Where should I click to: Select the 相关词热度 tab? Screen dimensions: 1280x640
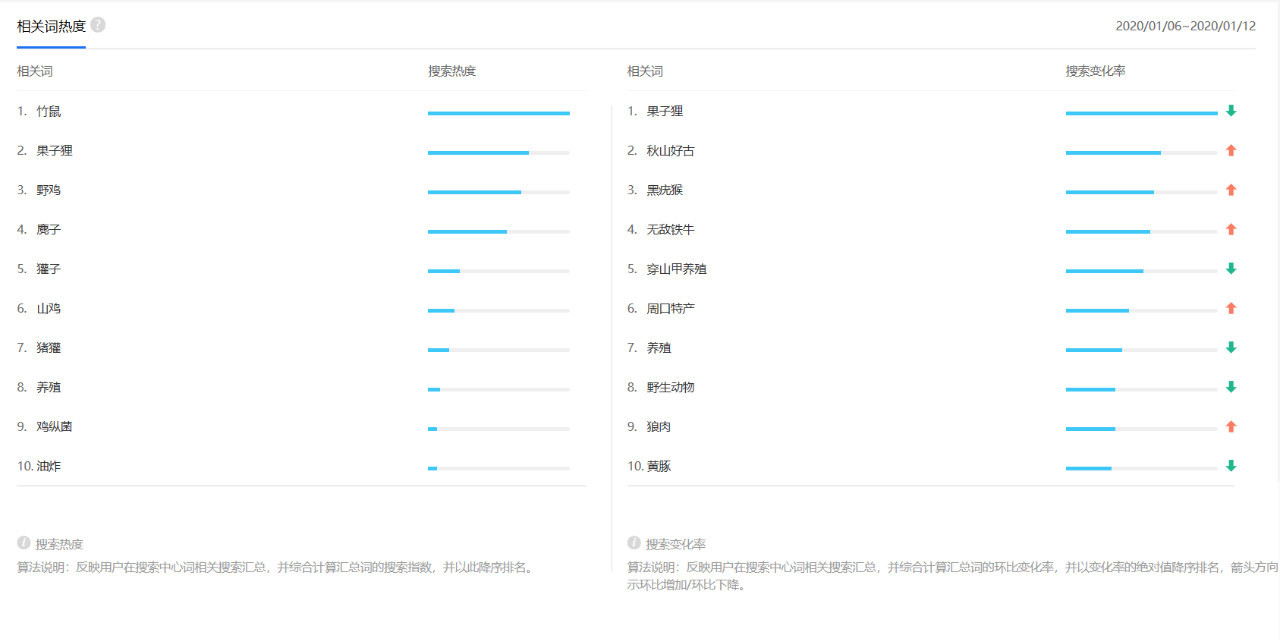pyautogui.click(x=51, y=26)
